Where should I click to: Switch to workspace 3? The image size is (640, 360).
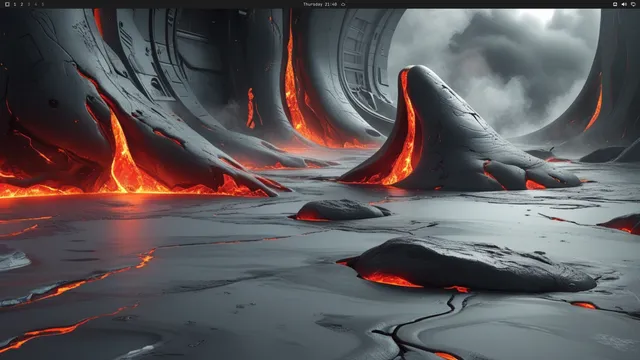(x=29, y=4)
